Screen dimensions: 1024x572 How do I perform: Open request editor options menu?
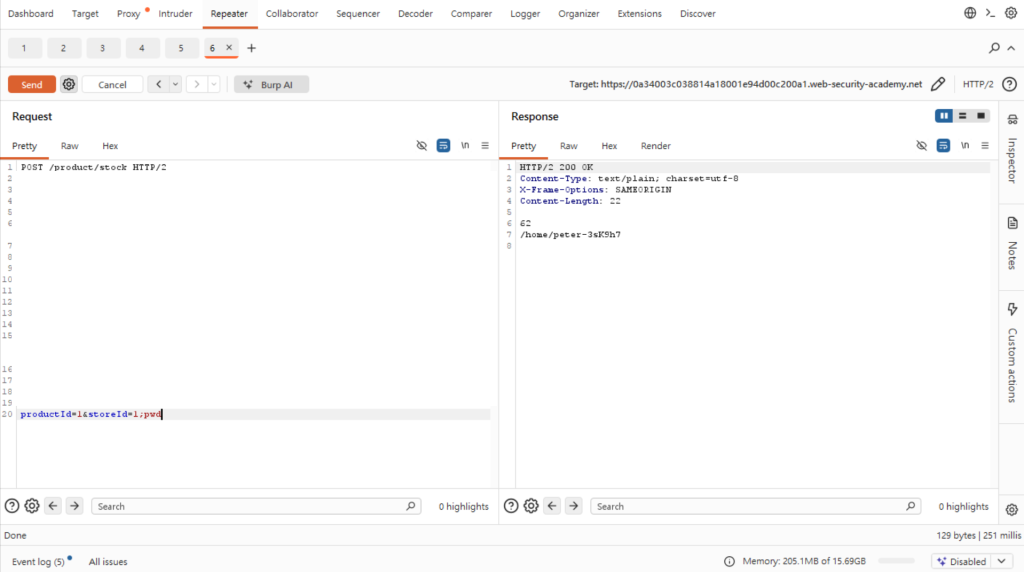coord(485,145)
